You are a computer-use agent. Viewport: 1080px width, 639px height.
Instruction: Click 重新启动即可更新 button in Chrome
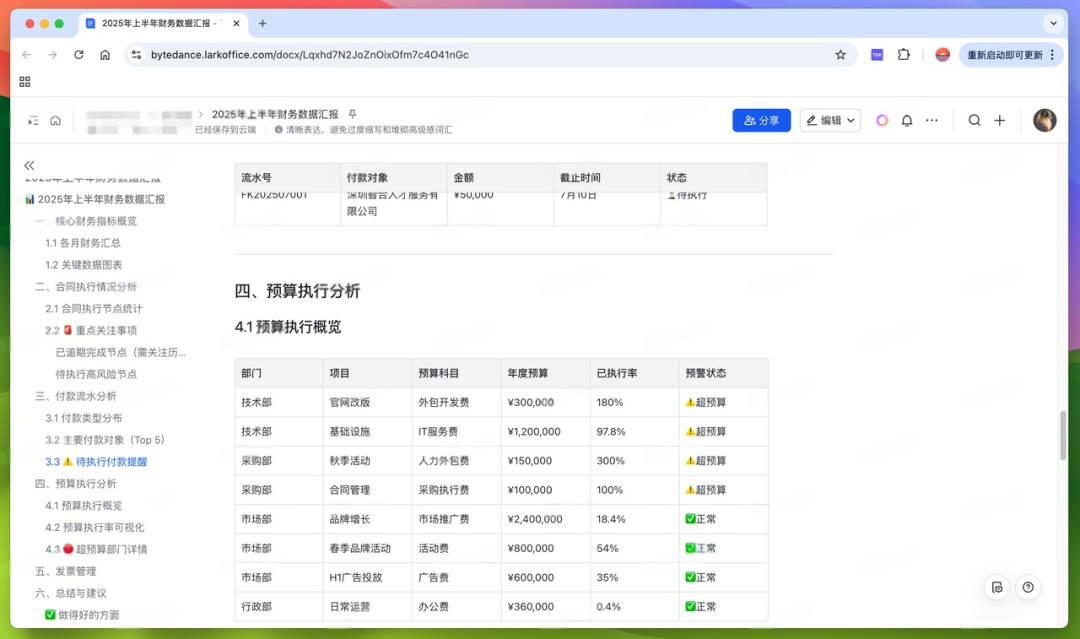1004,55
